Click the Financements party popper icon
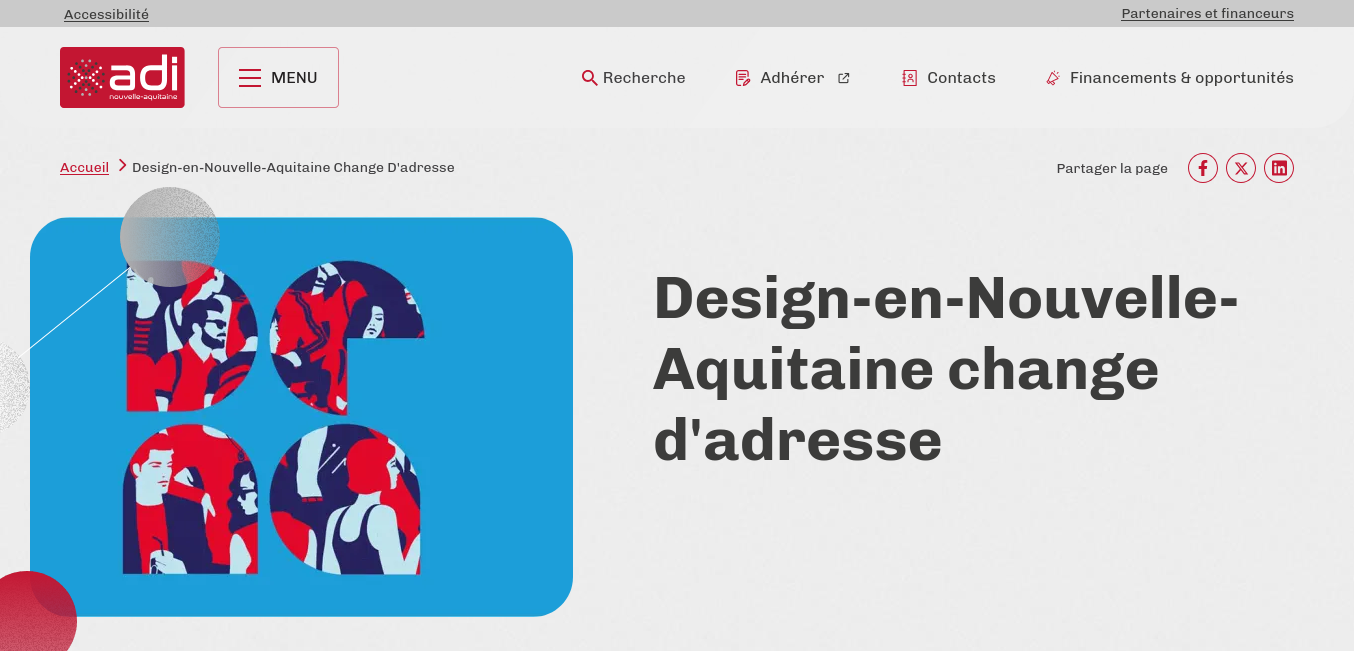1366x651 pixels. pyautogui.click(x=1052, y=78)
